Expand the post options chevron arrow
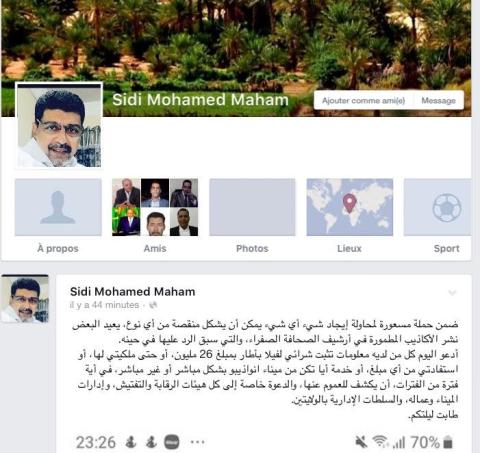480x453 pixels. 452,293
